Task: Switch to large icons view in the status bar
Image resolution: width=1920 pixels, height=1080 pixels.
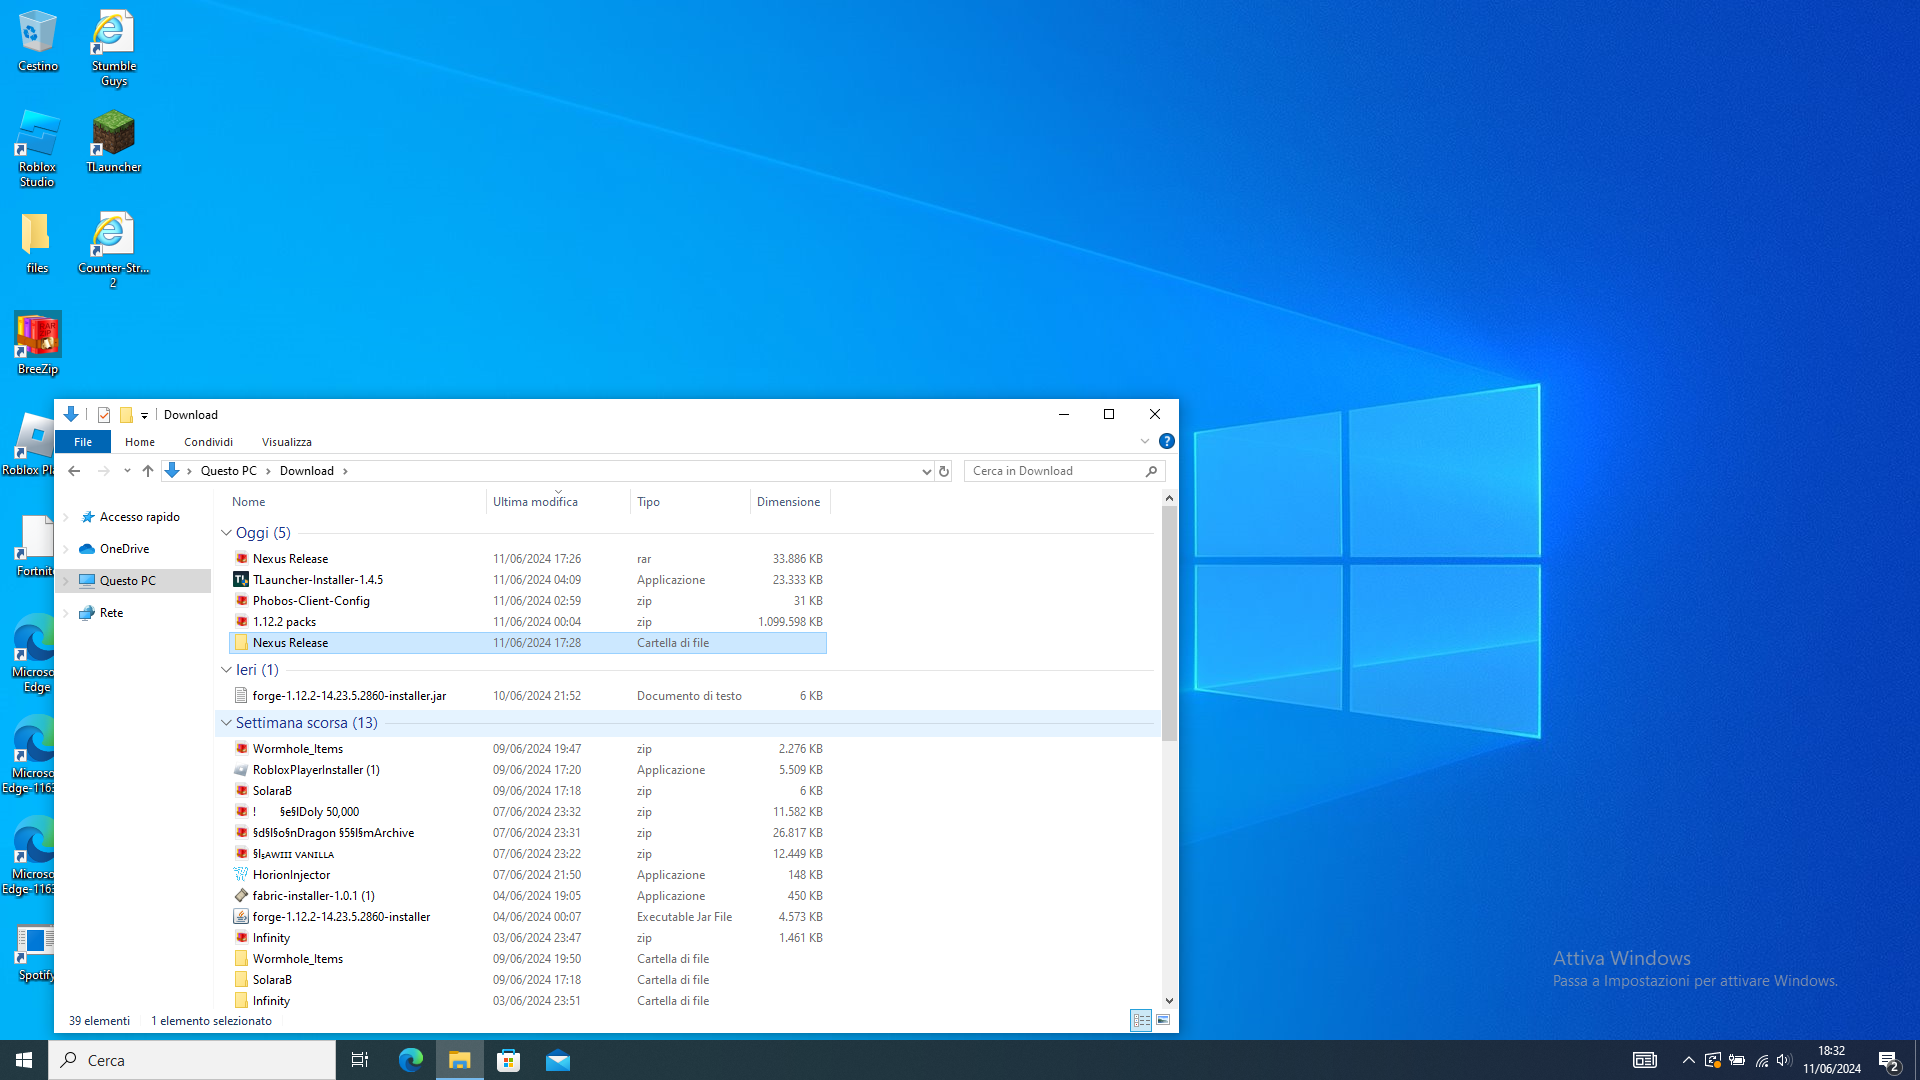Action: (x=1163, y=1021)
